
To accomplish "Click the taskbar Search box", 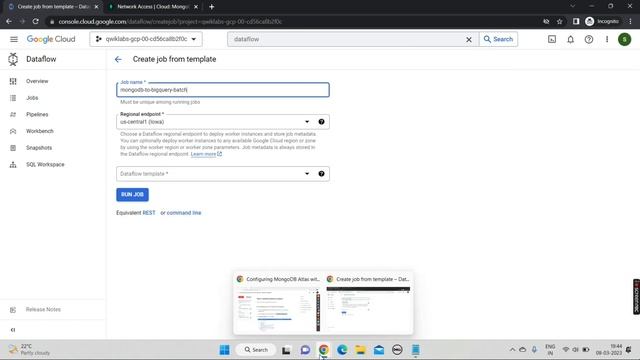I will click(x=256, y=350).
